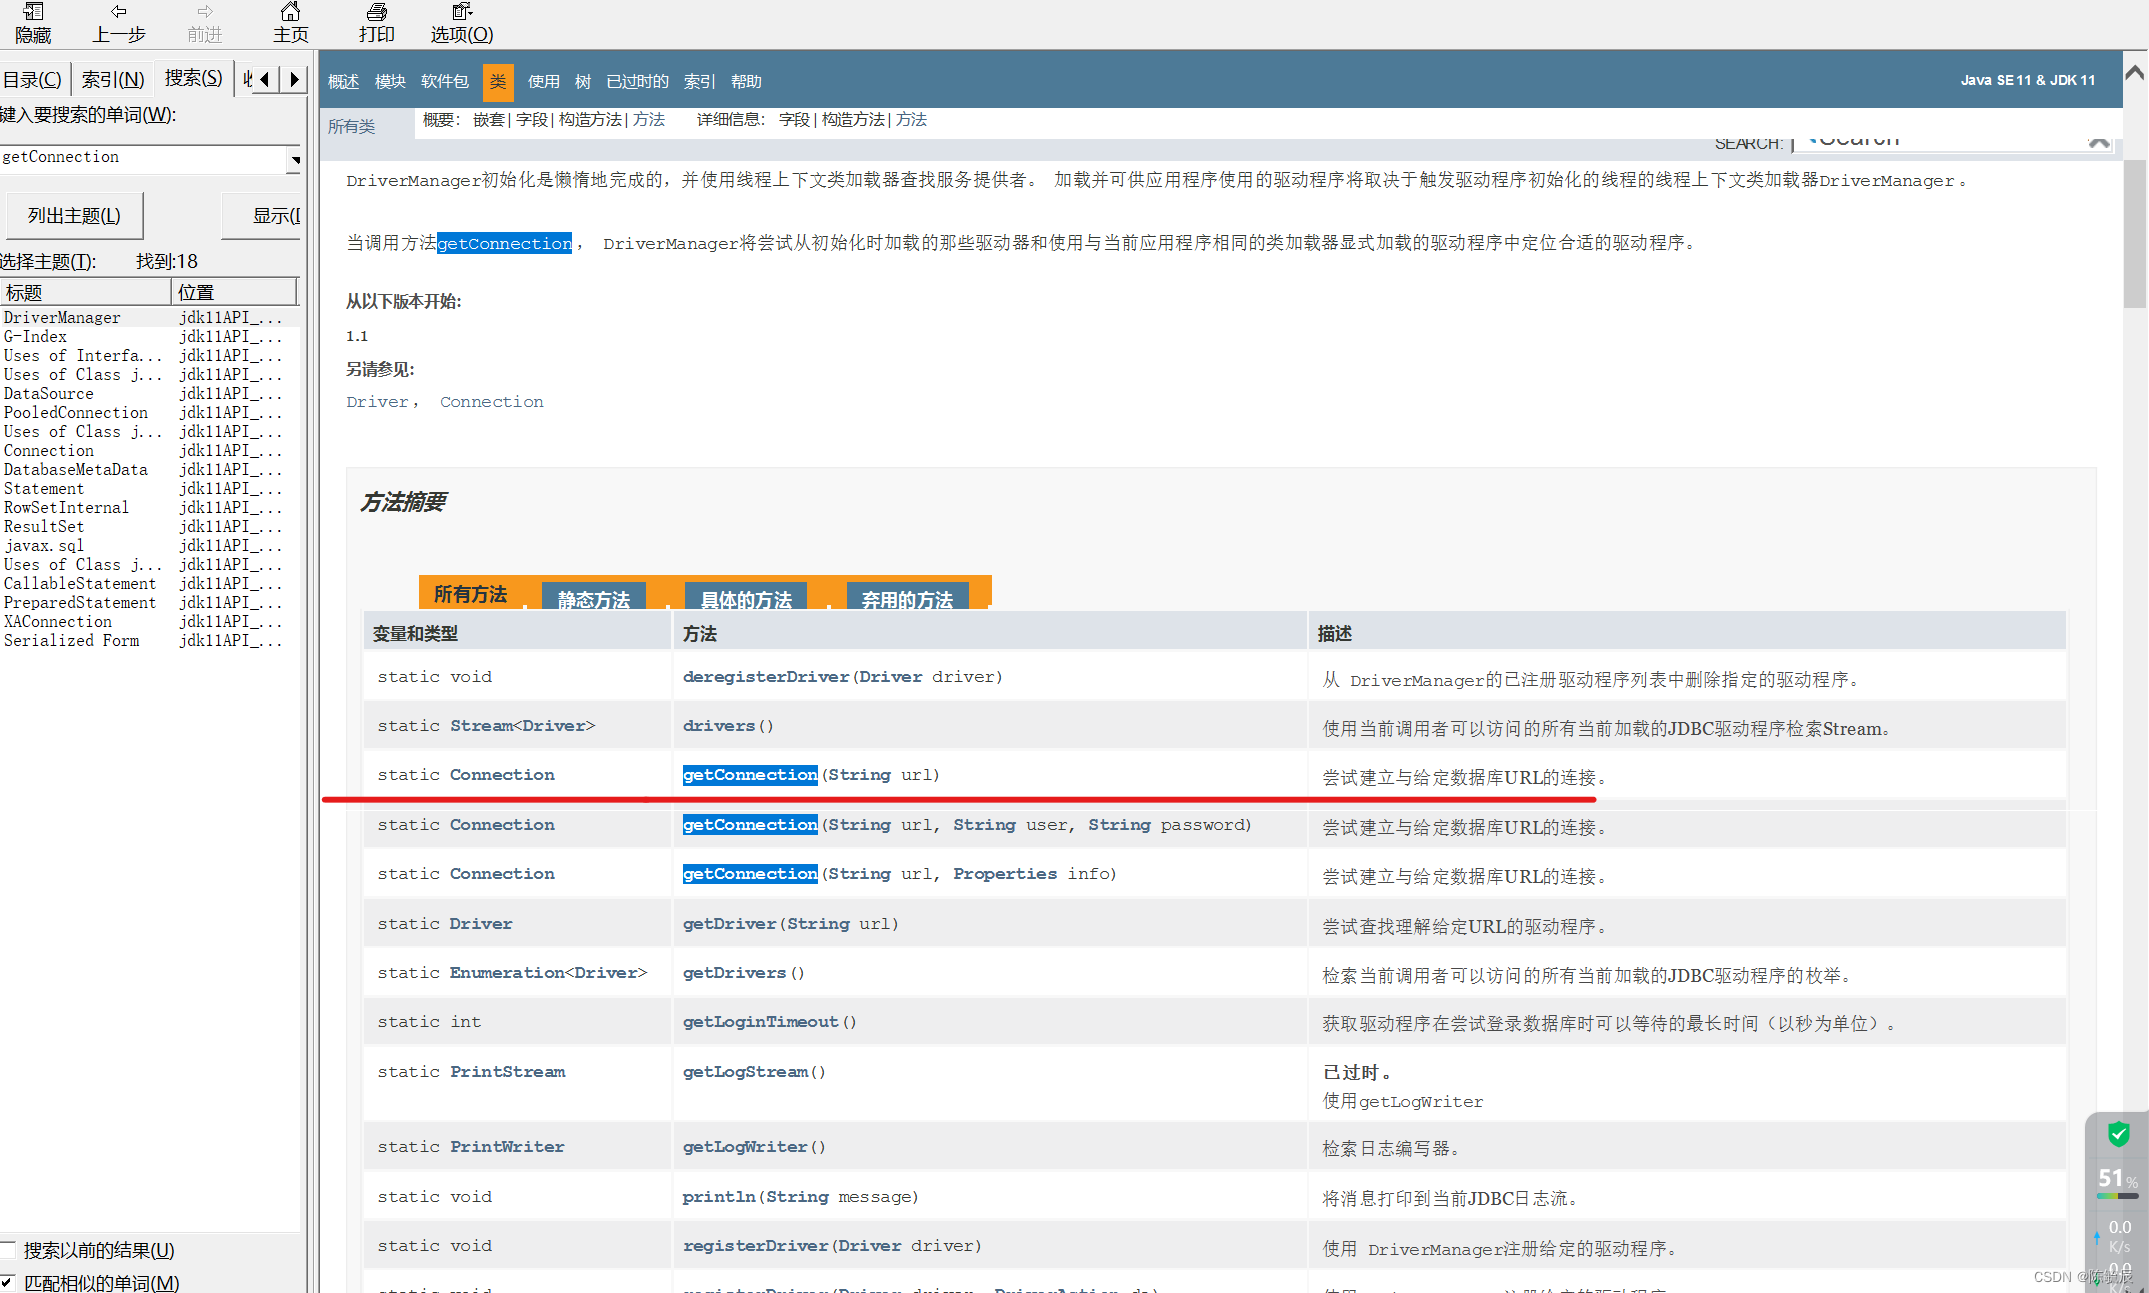Open getConnection with user and password link

click(x=750, y=825)
